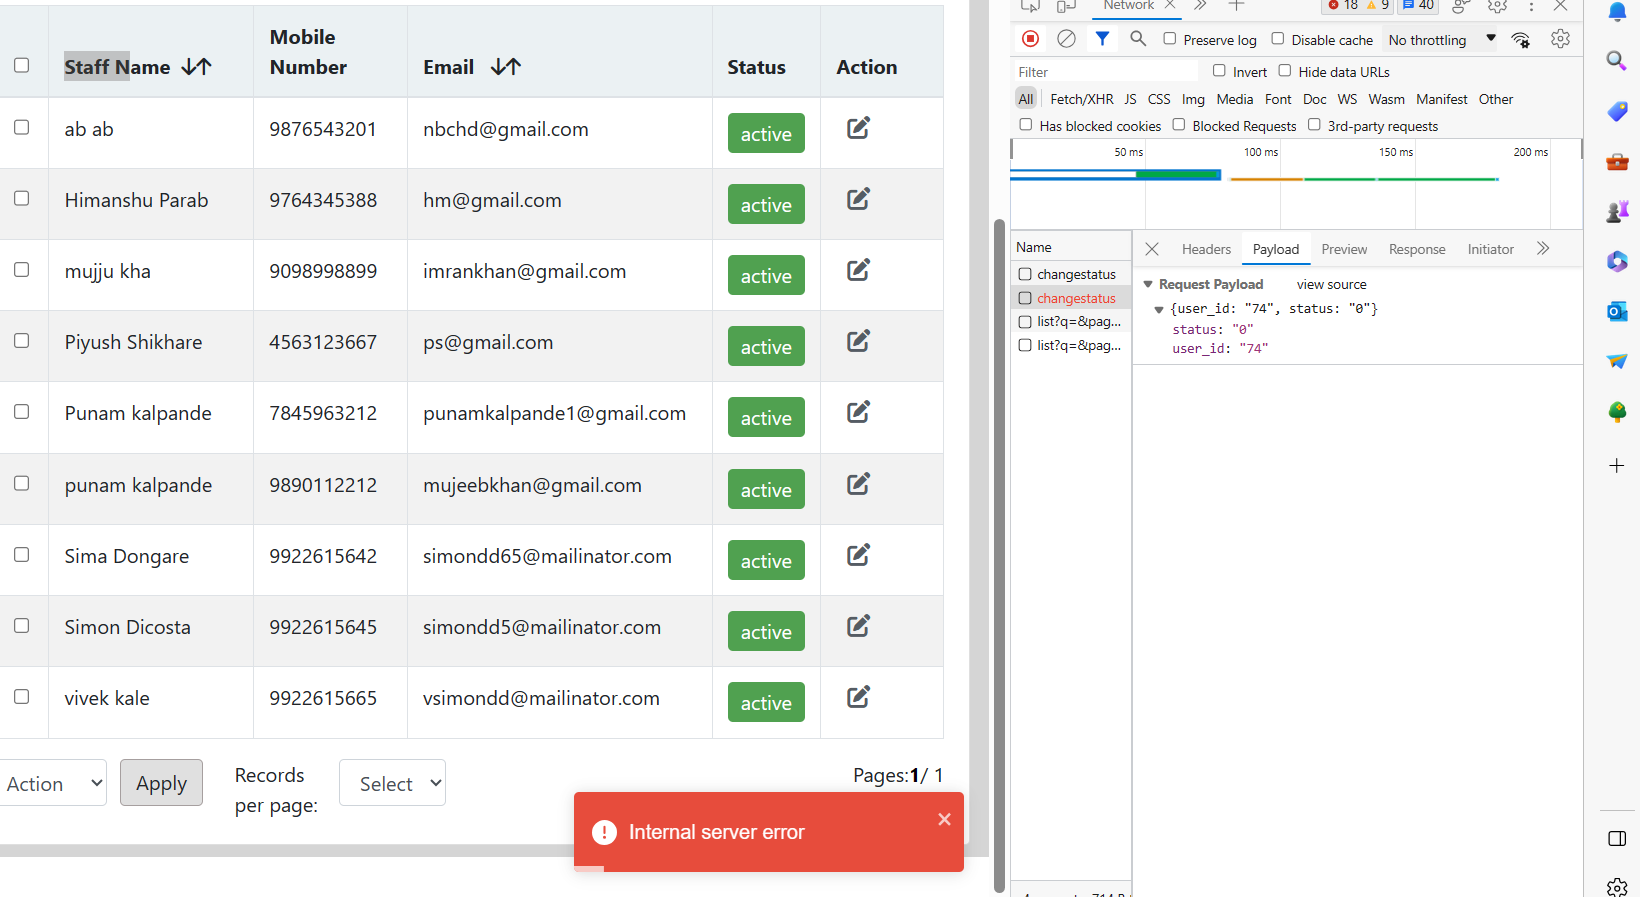Toggle active status for Simon Dicosta
The width and height of the screenshot is (1640, 897).
(x=766, y=631)
